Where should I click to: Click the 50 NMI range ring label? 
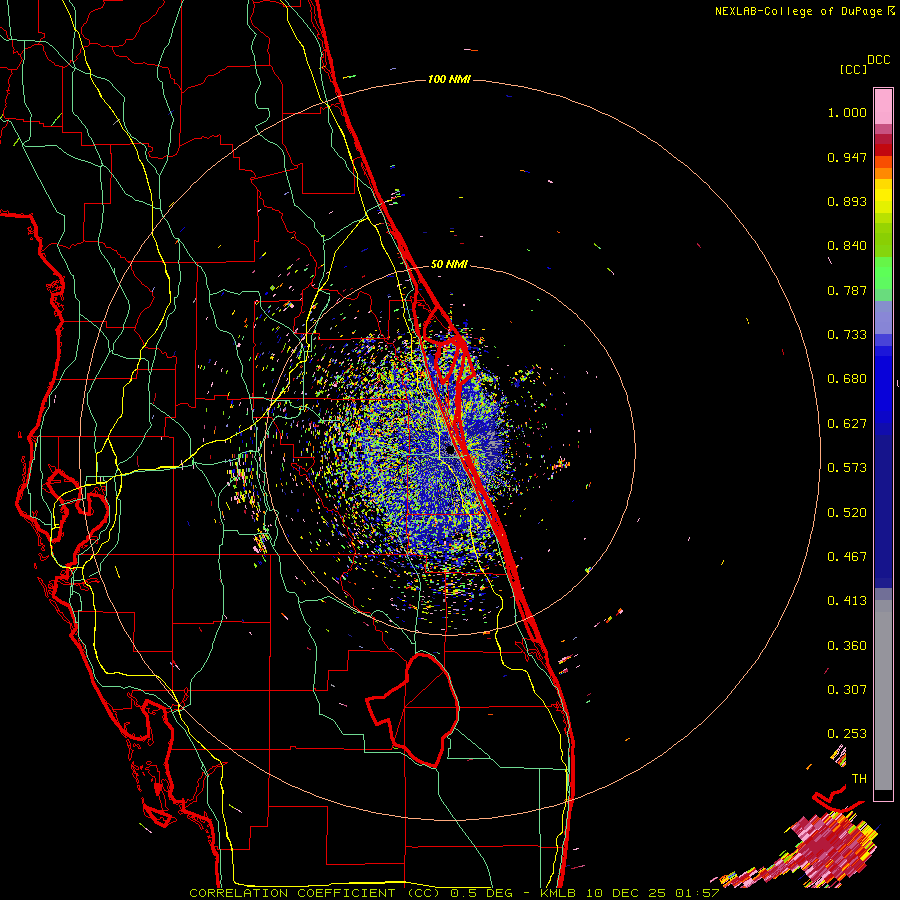click(449, 264)
